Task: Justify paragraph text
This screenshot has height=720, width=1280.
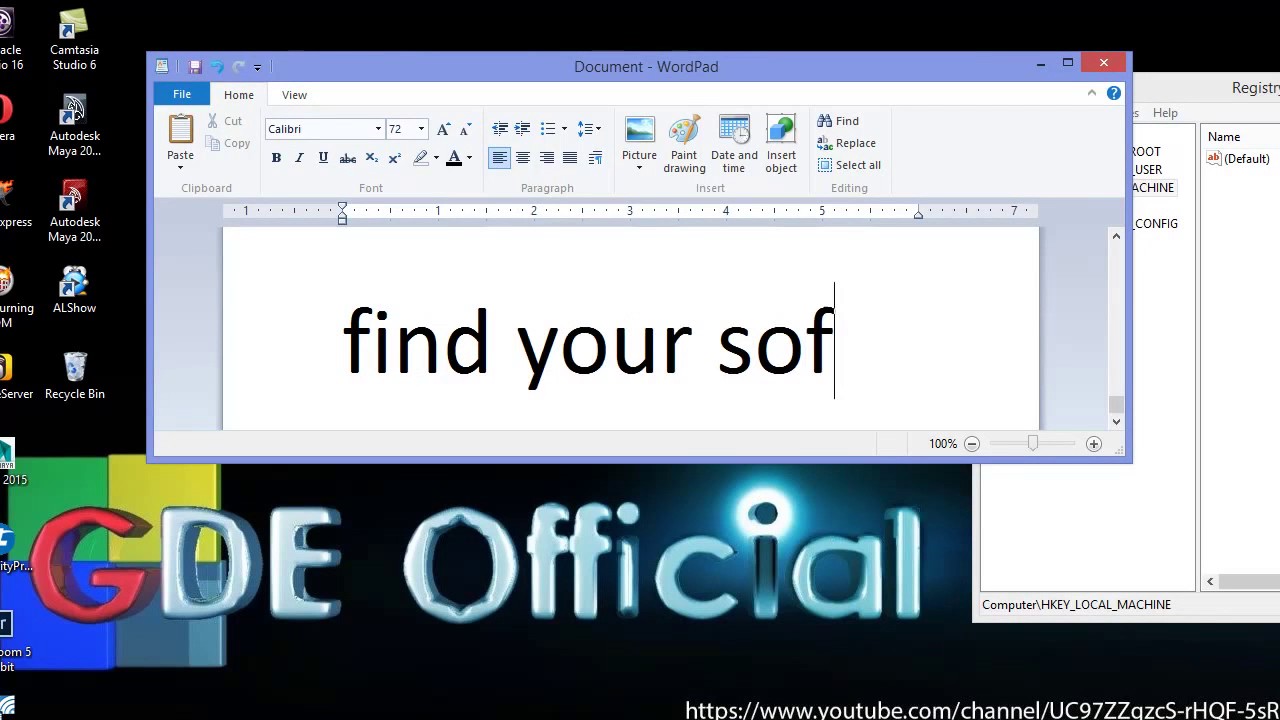Action: (x=570, y=158)
